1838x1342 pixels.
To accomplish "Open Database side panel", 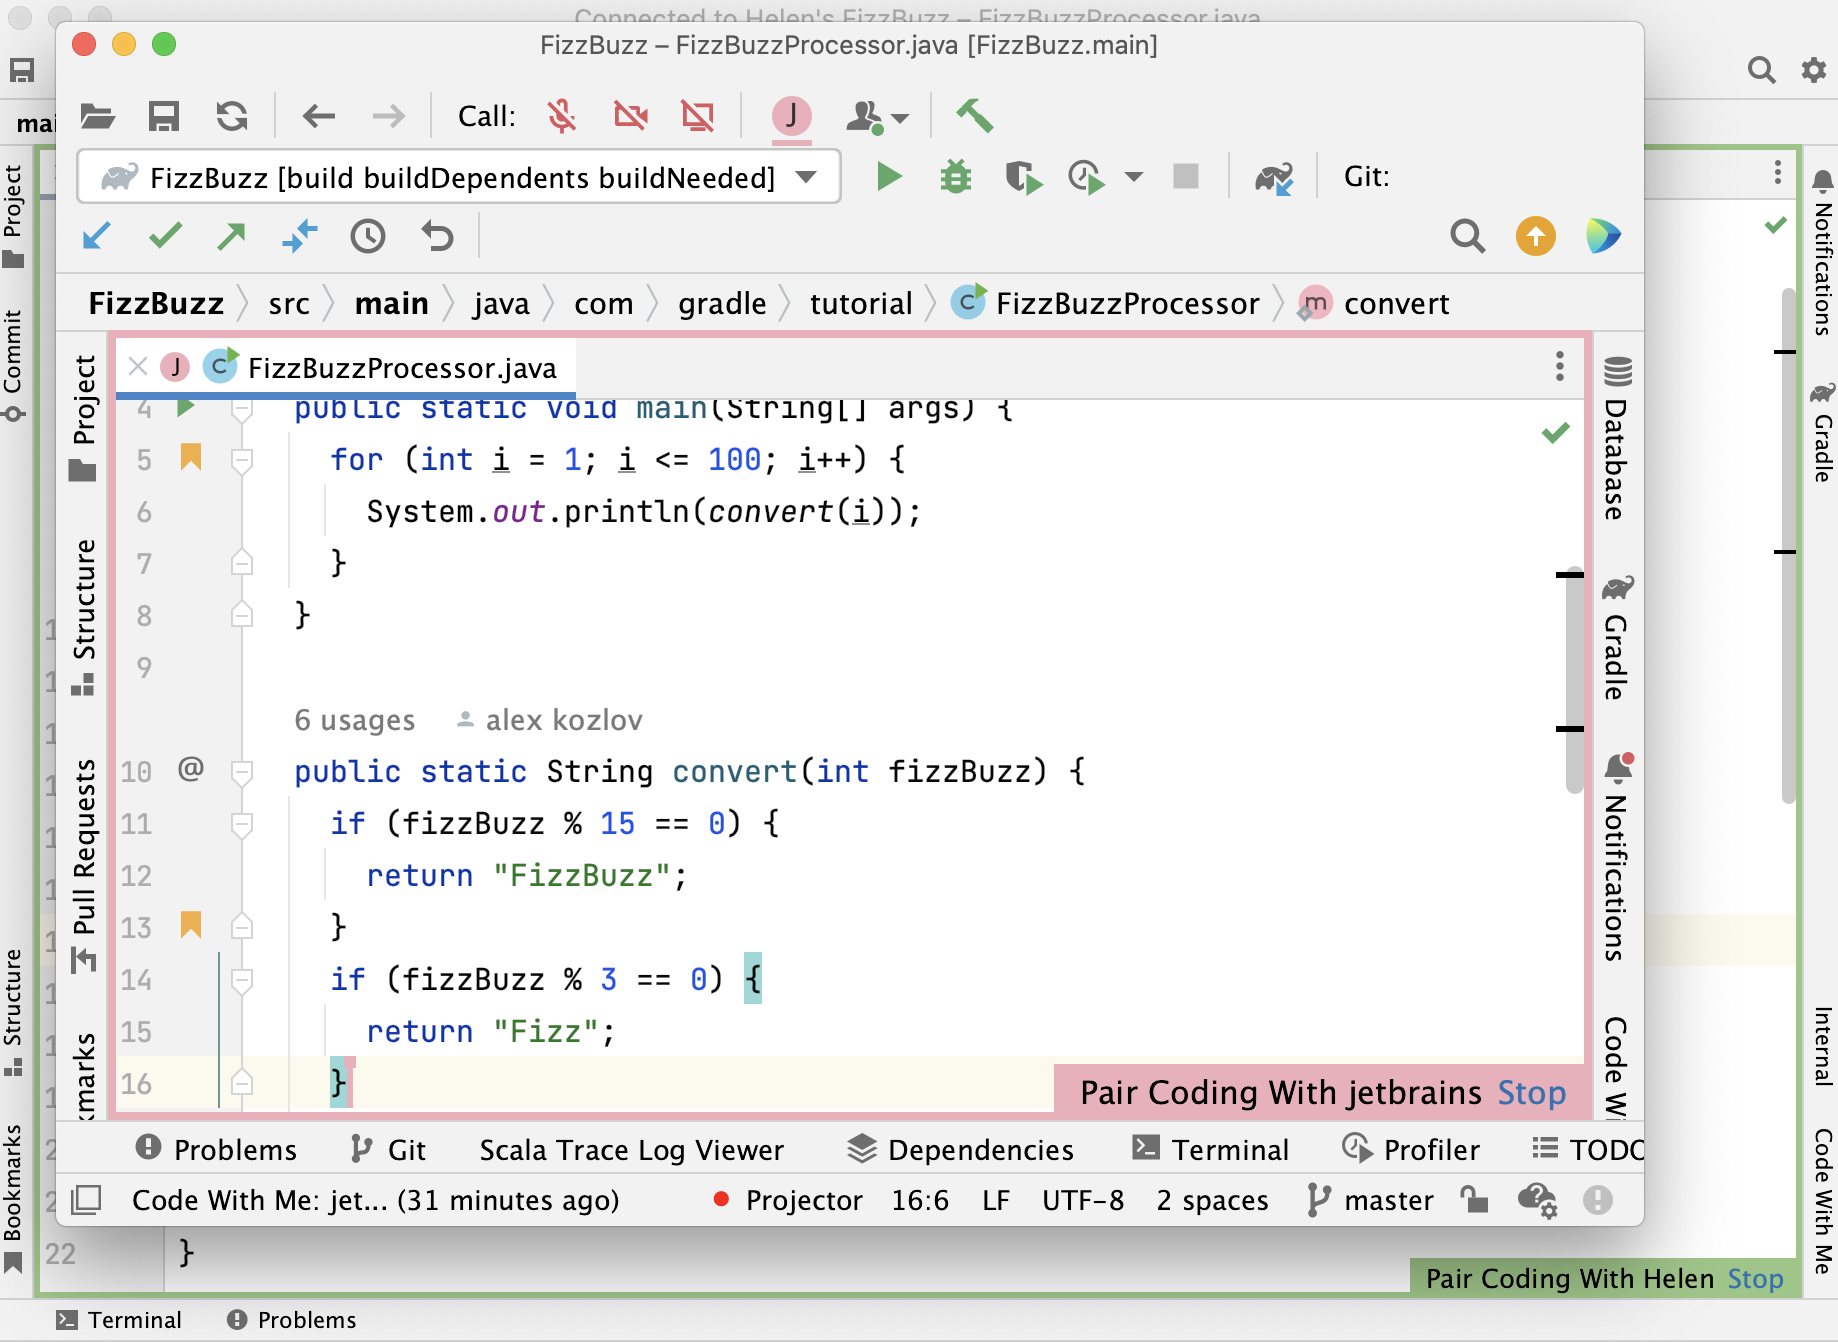I will (x=1617, y=437).
